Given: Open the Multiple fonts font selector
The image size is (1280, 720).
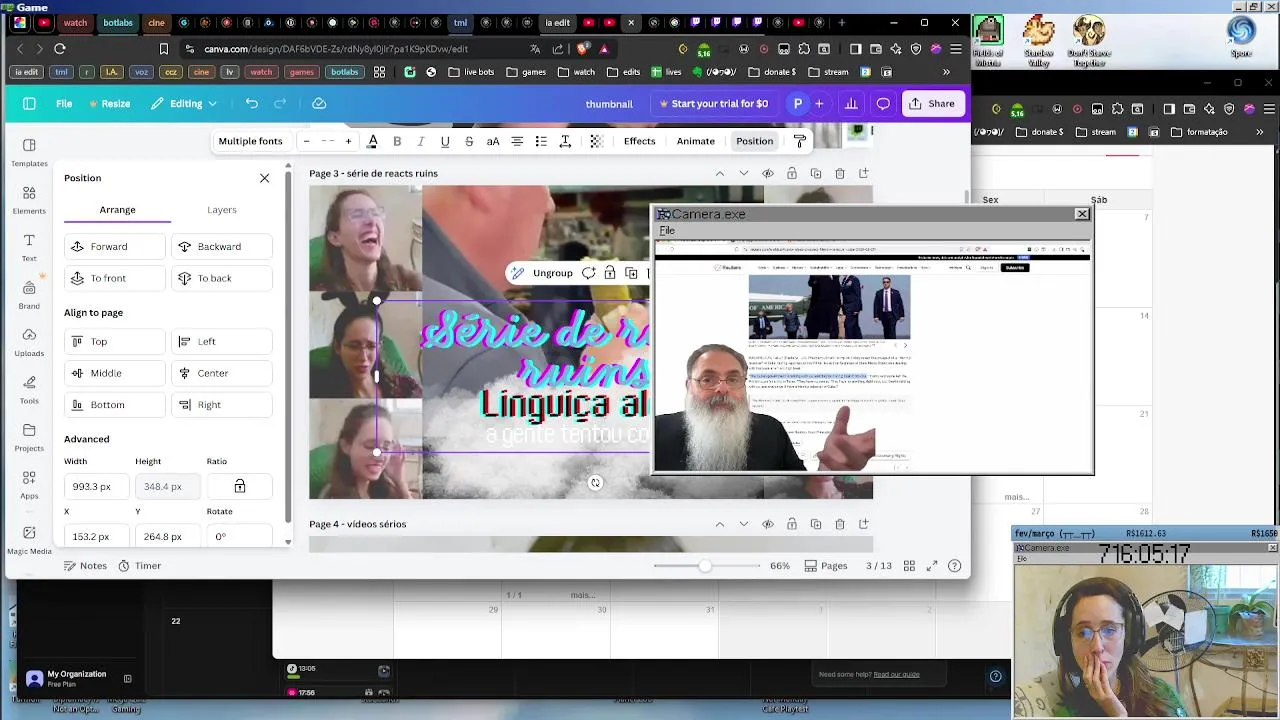Looking at the screenshot, I should tap(250, 141).
